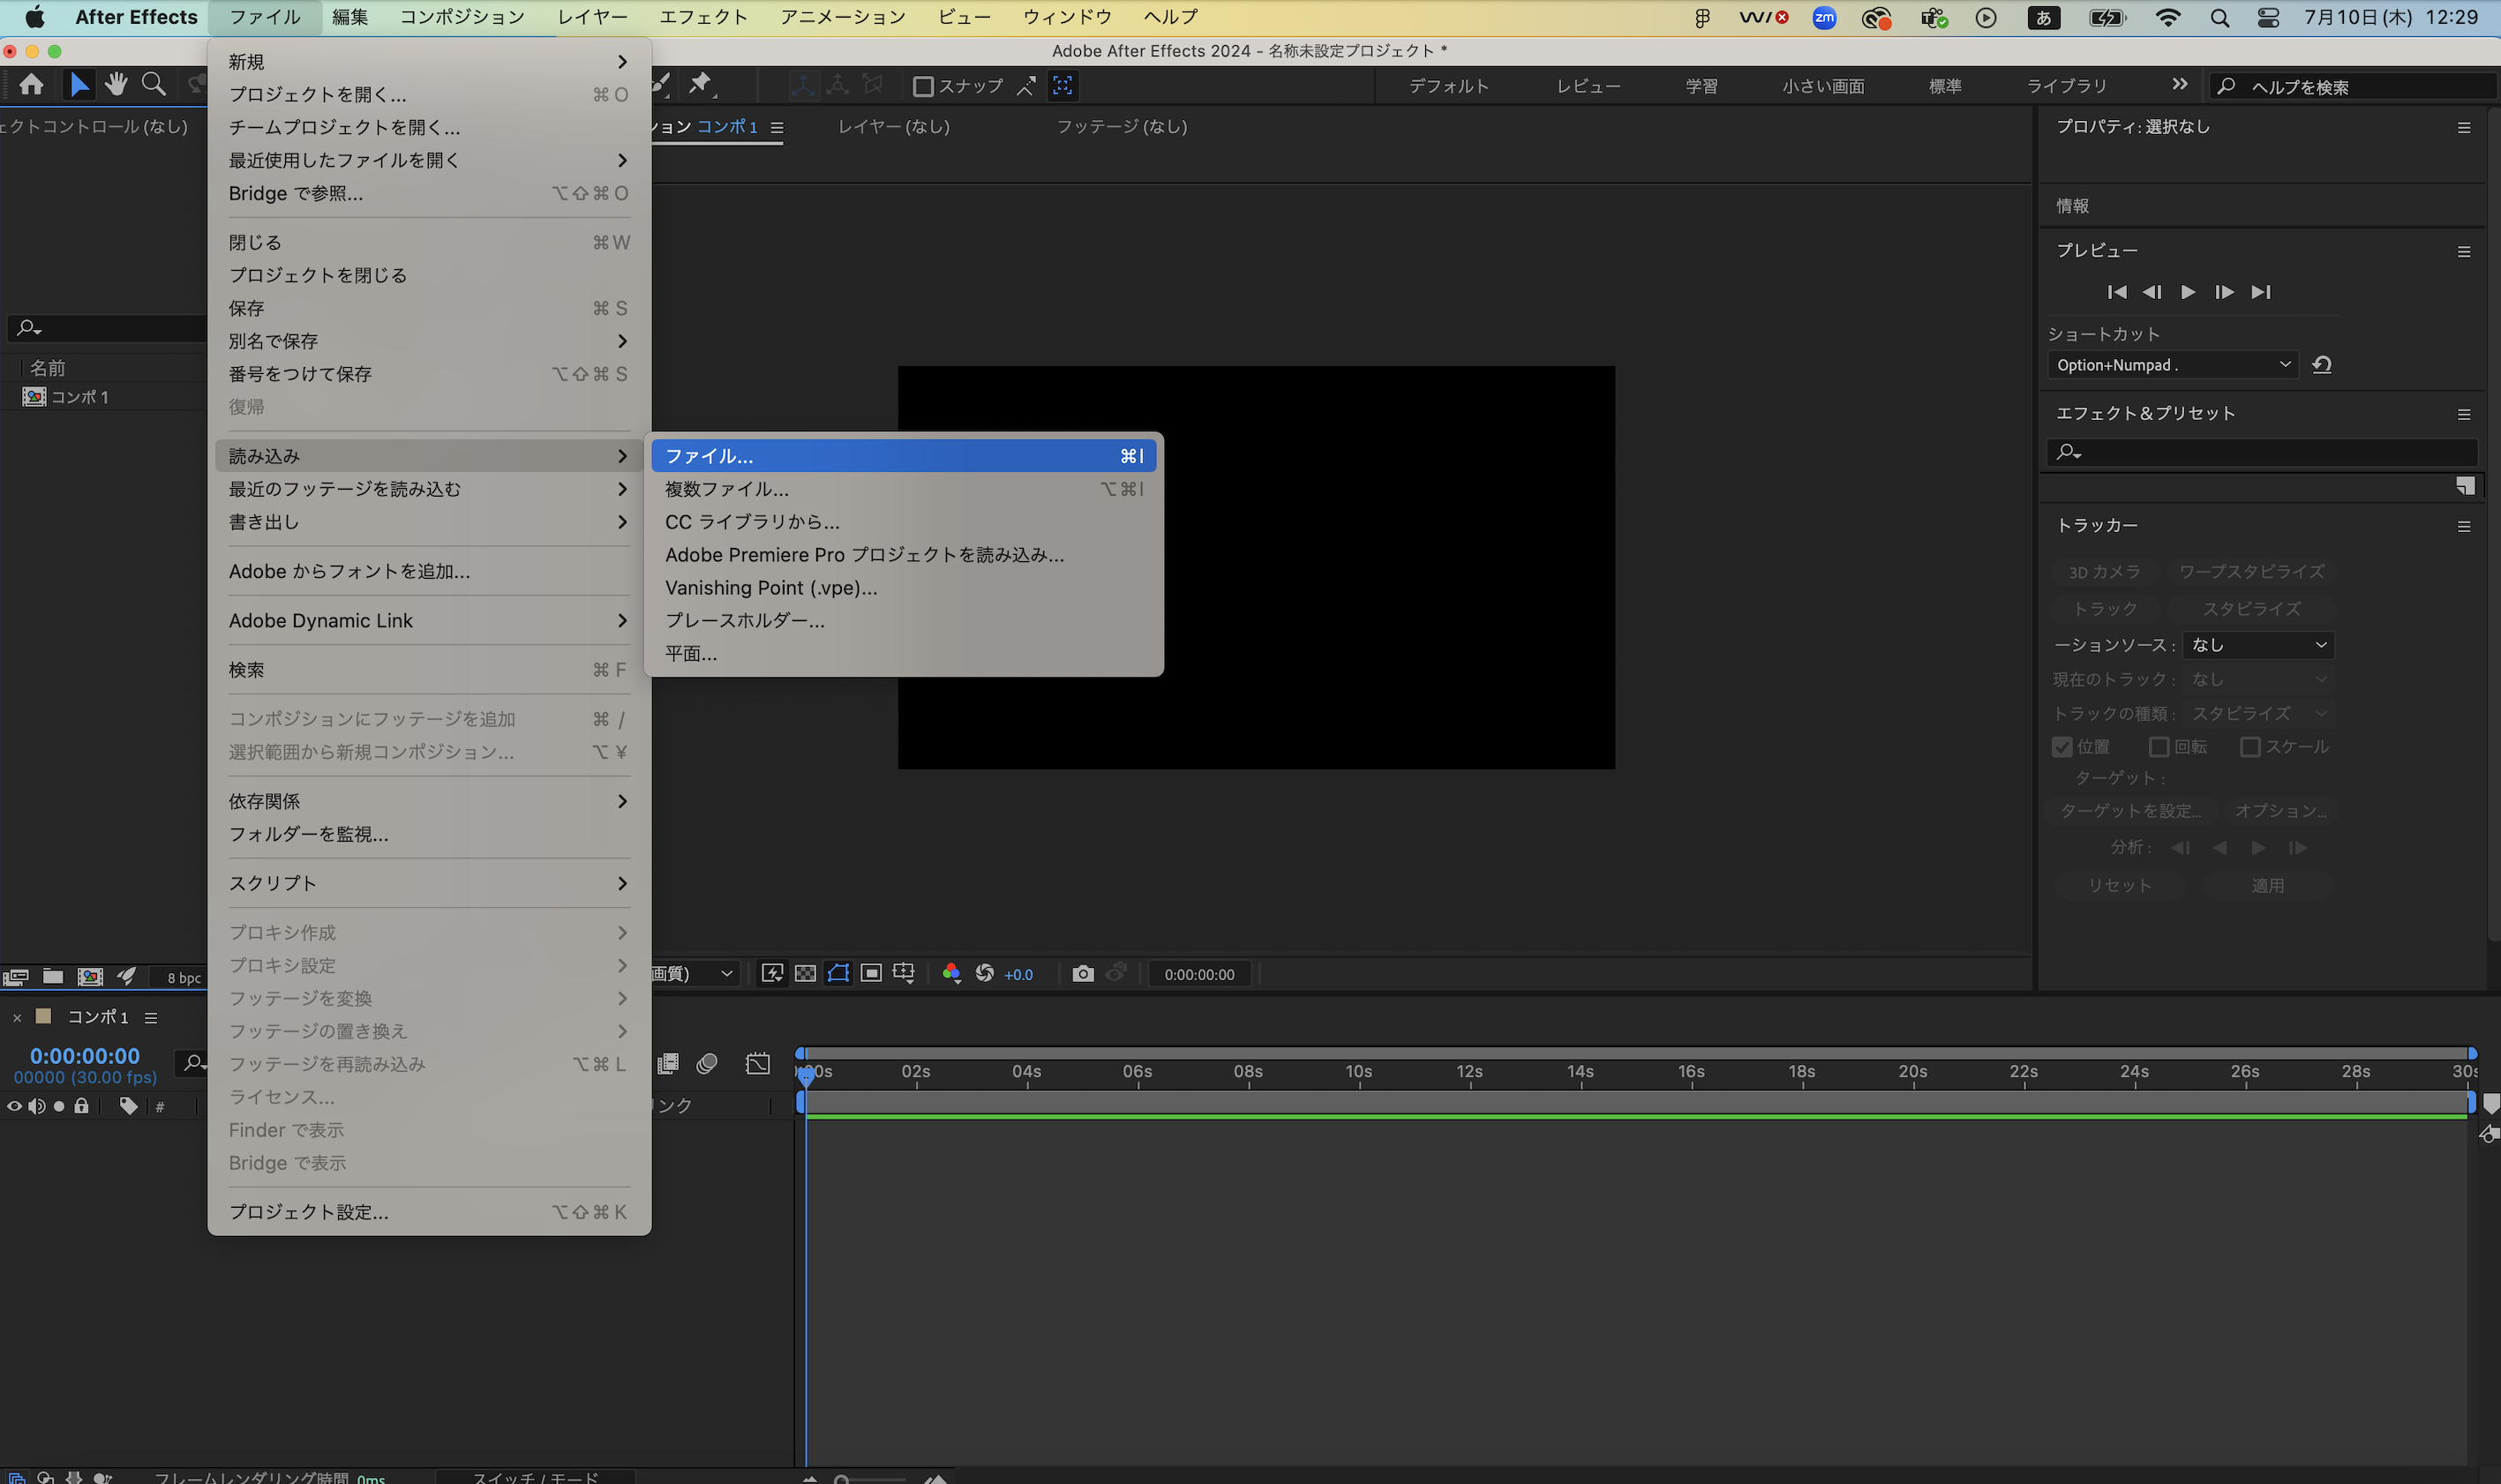This screenshot has width=2501, height=1484.
Task: Open the 編集 menu in the menu bar
Action: (x=350, y=17)
